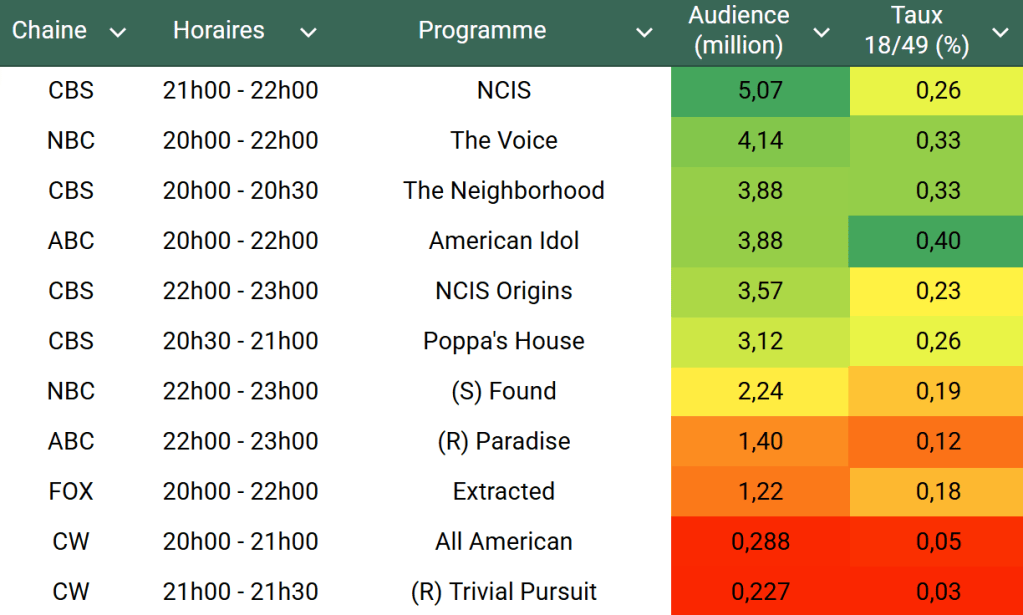The height and width of the screenshot is (615, 1023).
Task: Select The Voice programme cell
Action: (x=503, y=141)
